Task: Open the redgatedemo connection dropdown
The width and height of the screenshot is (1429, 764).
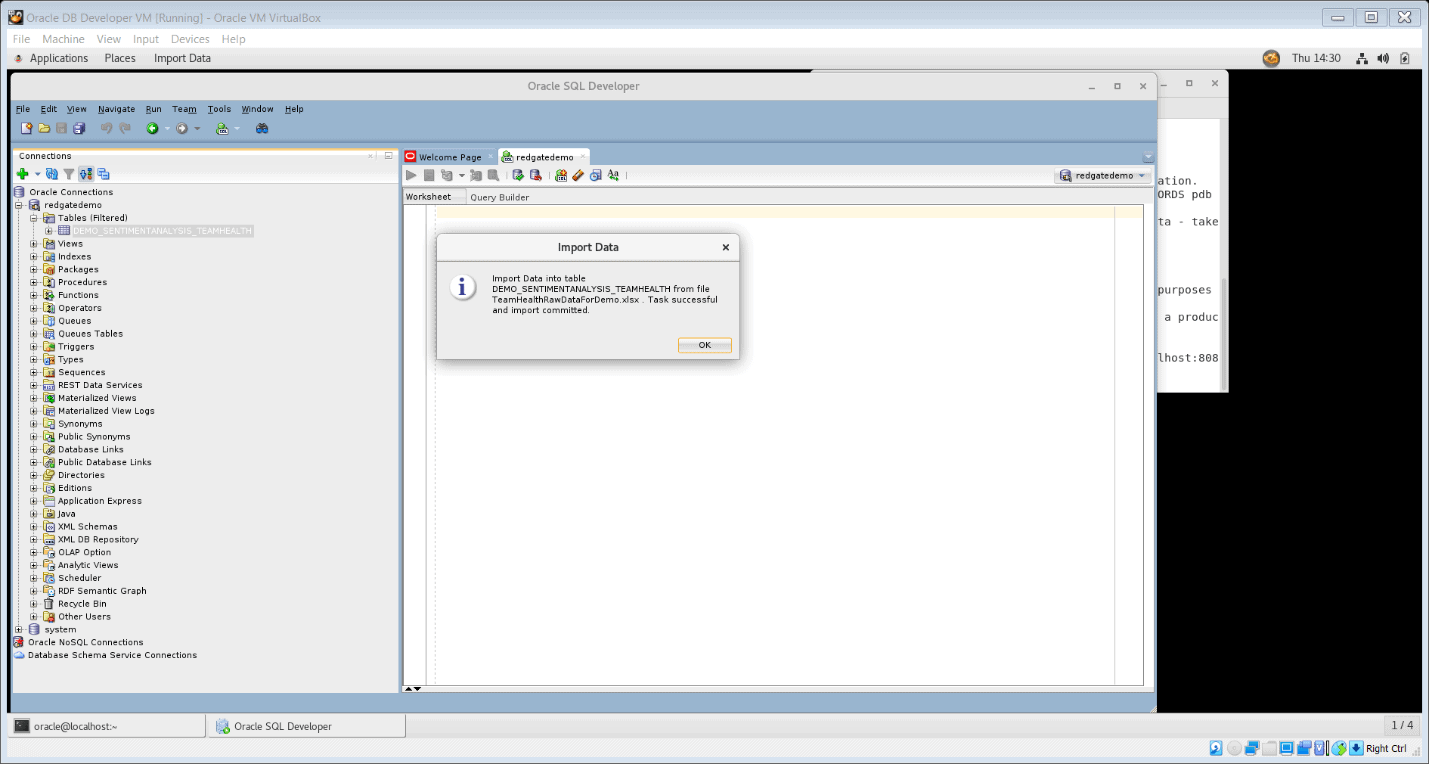Action: click(x=1104, y=175)
